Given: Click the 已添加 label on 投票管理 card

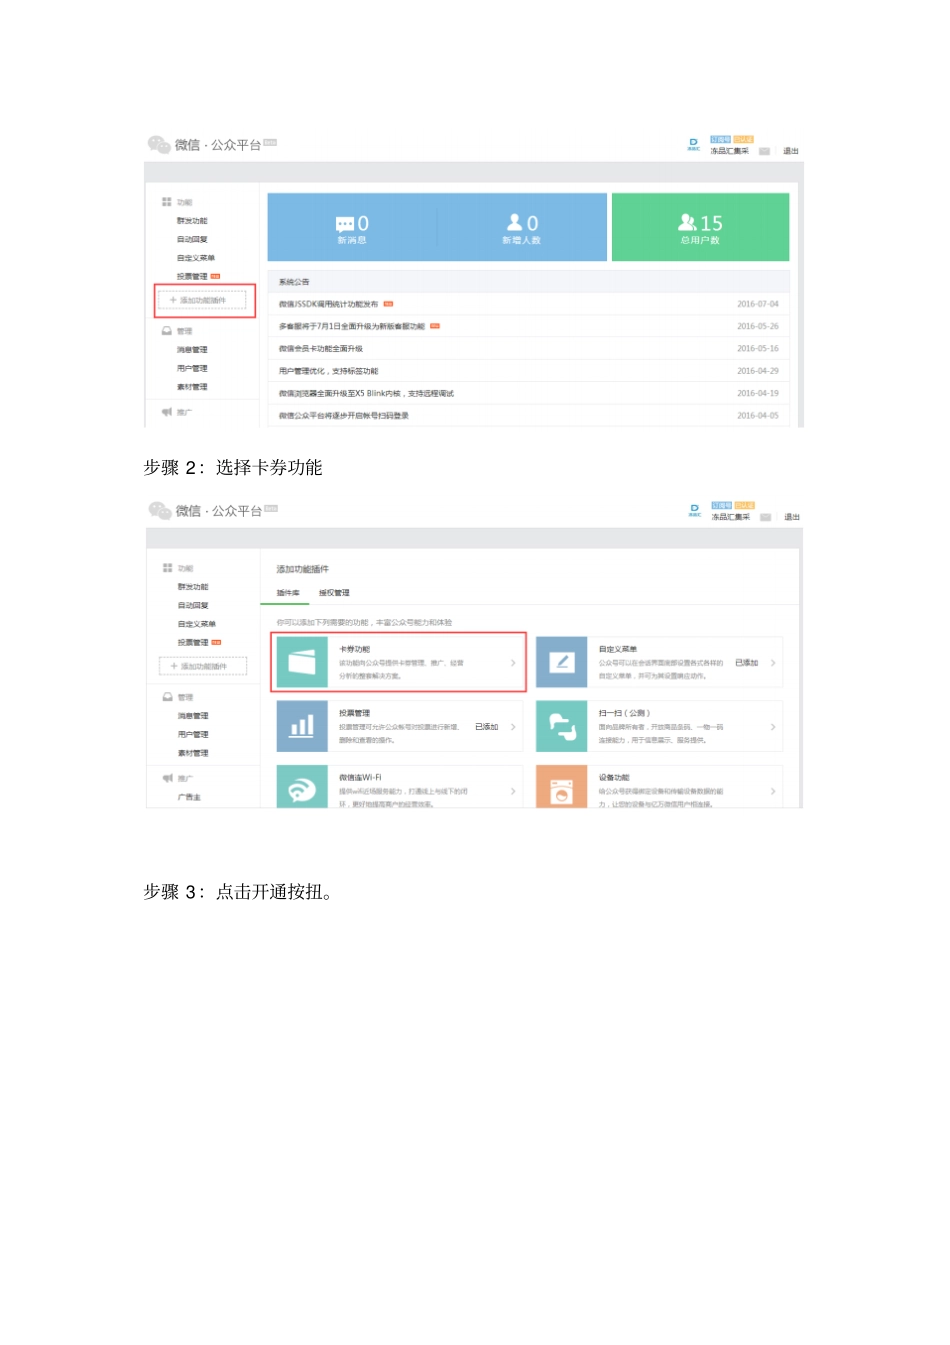Looking at the screenshot, I should [x=486, y=727].
